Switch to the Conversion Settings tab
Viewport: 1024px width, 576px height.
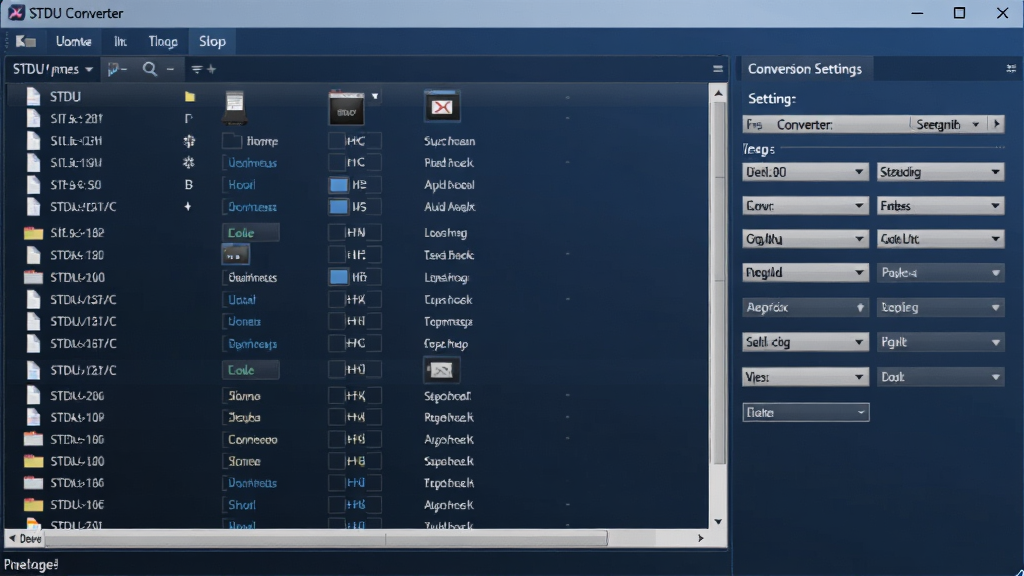coord(805,69)
